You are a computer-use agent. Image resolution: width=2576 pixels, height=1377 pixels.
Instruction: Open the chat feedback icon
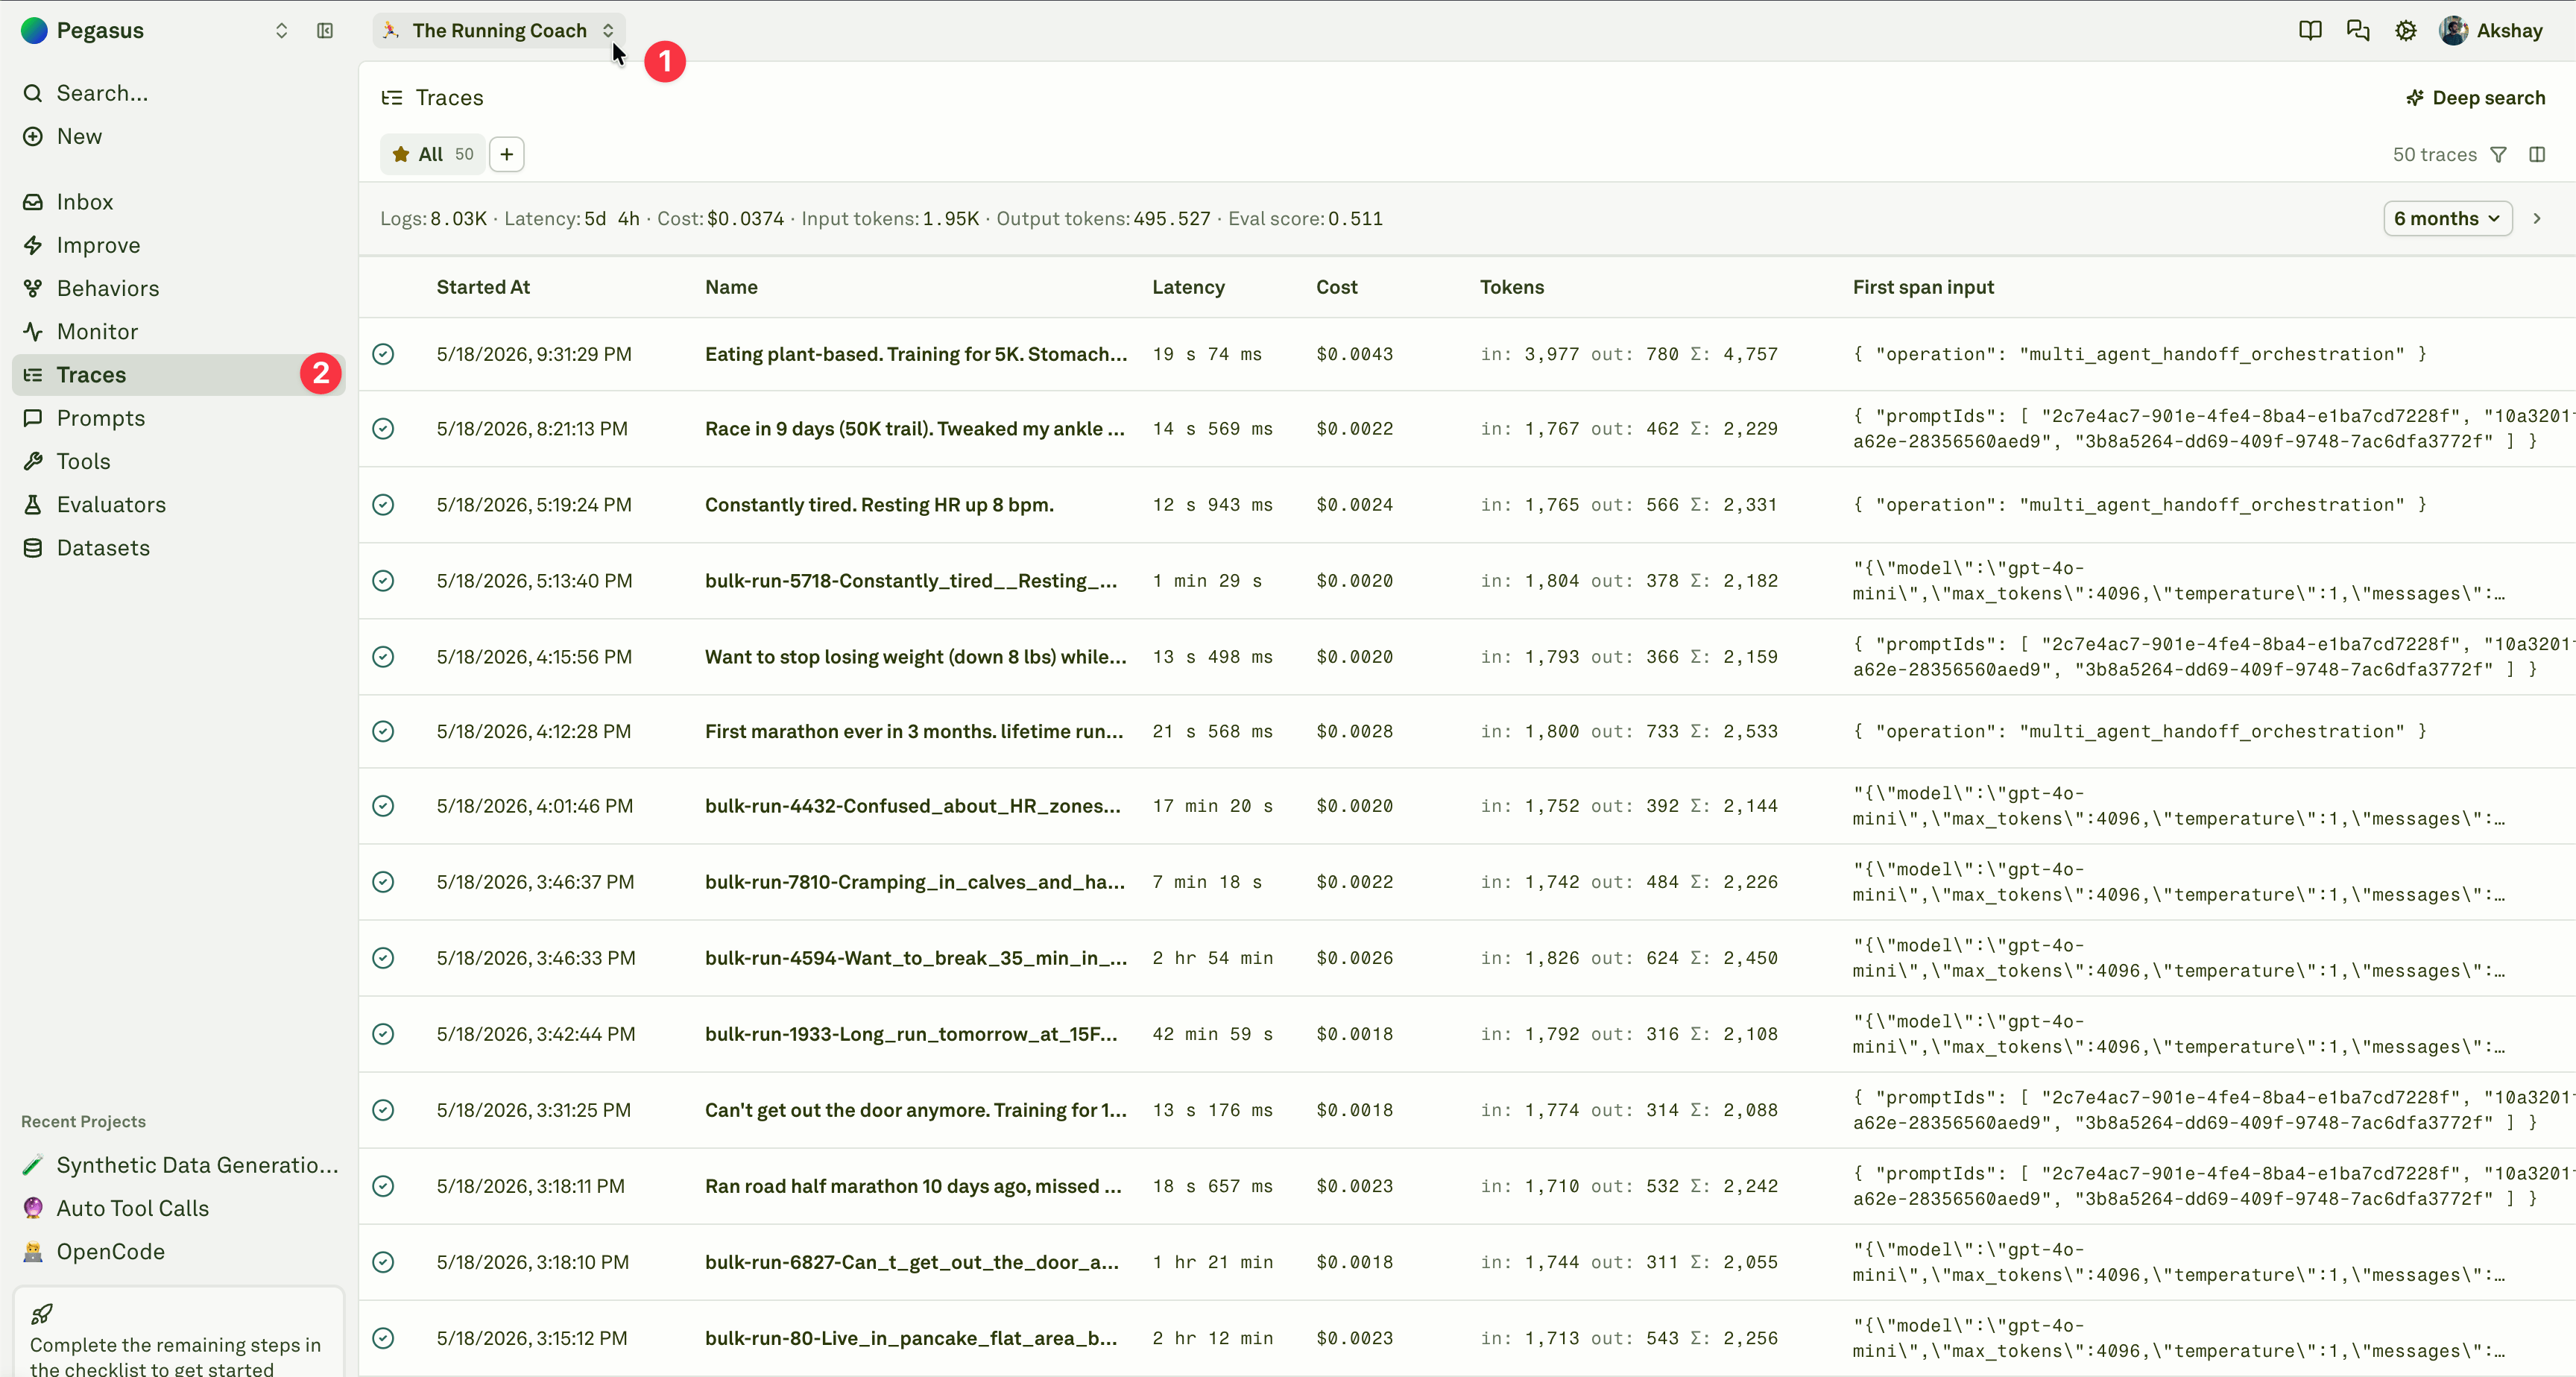pos(2357,31)
